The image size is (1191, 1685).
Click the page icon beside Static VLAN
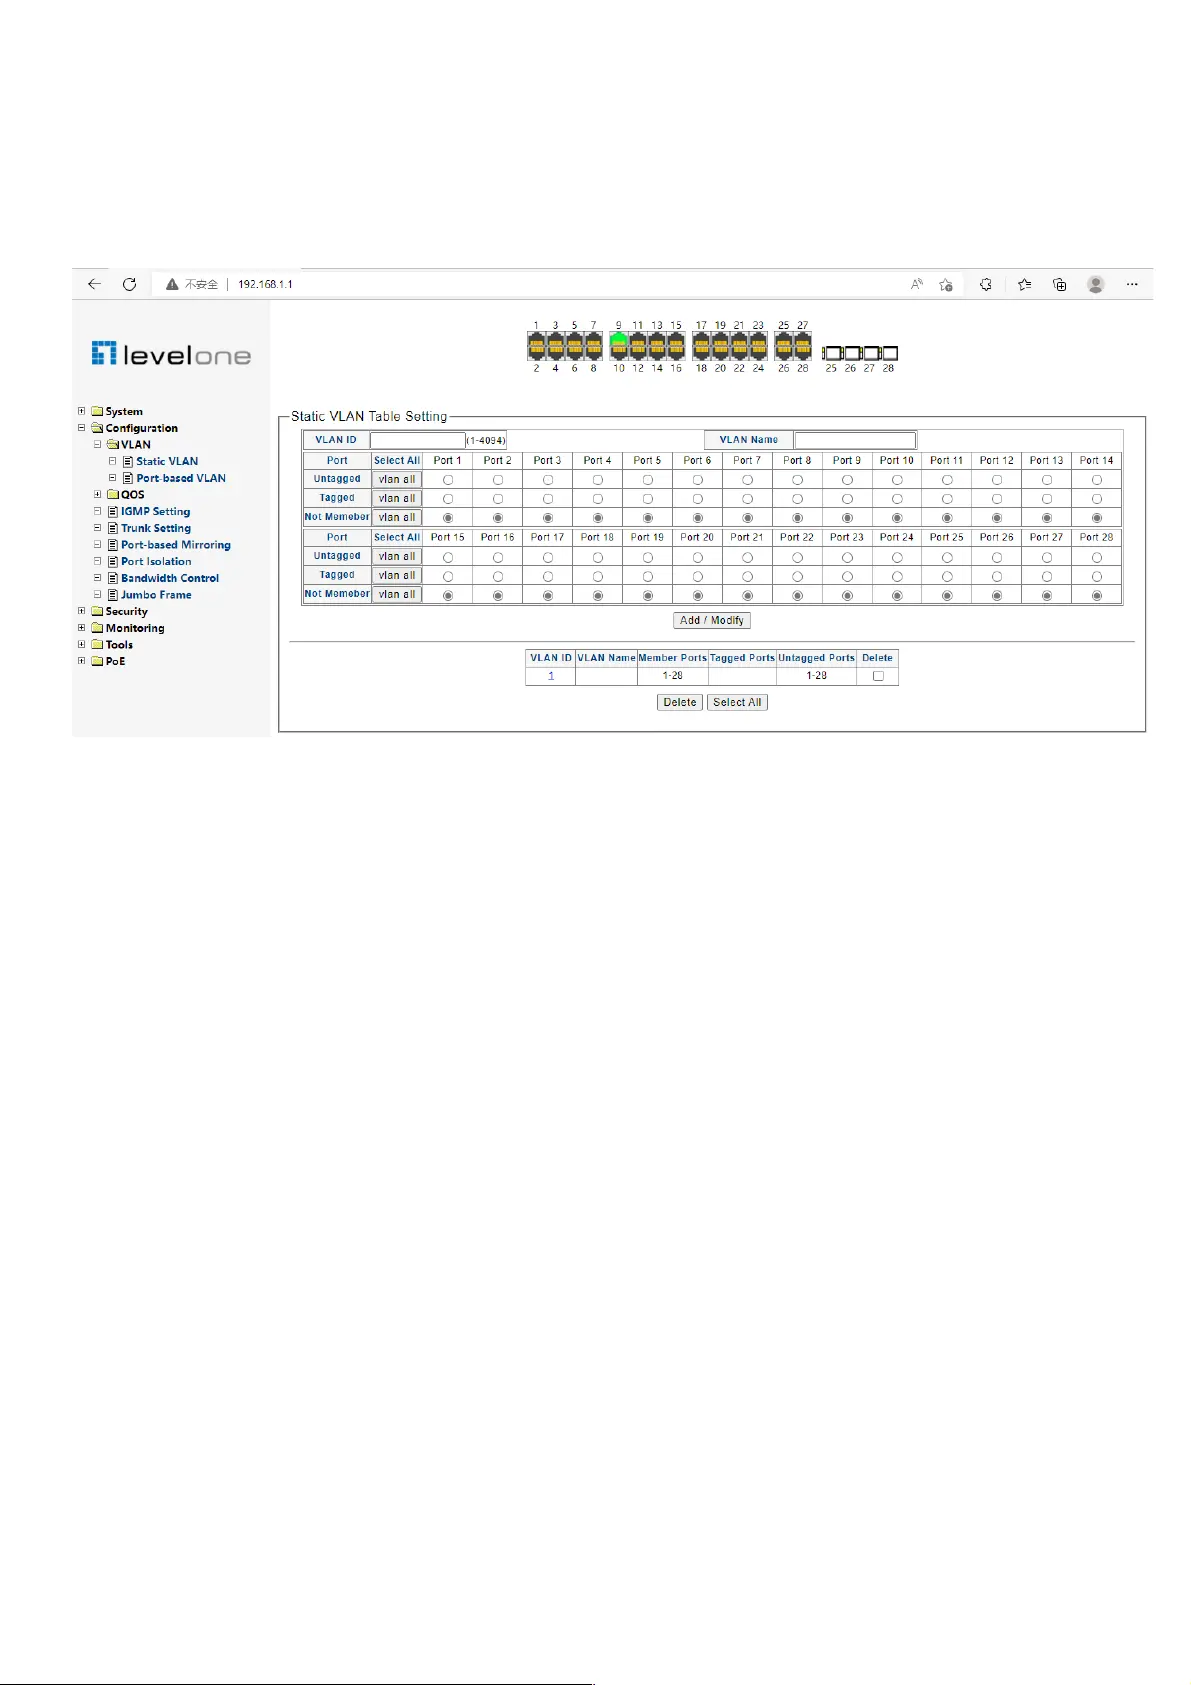click(x=128, y=461)
